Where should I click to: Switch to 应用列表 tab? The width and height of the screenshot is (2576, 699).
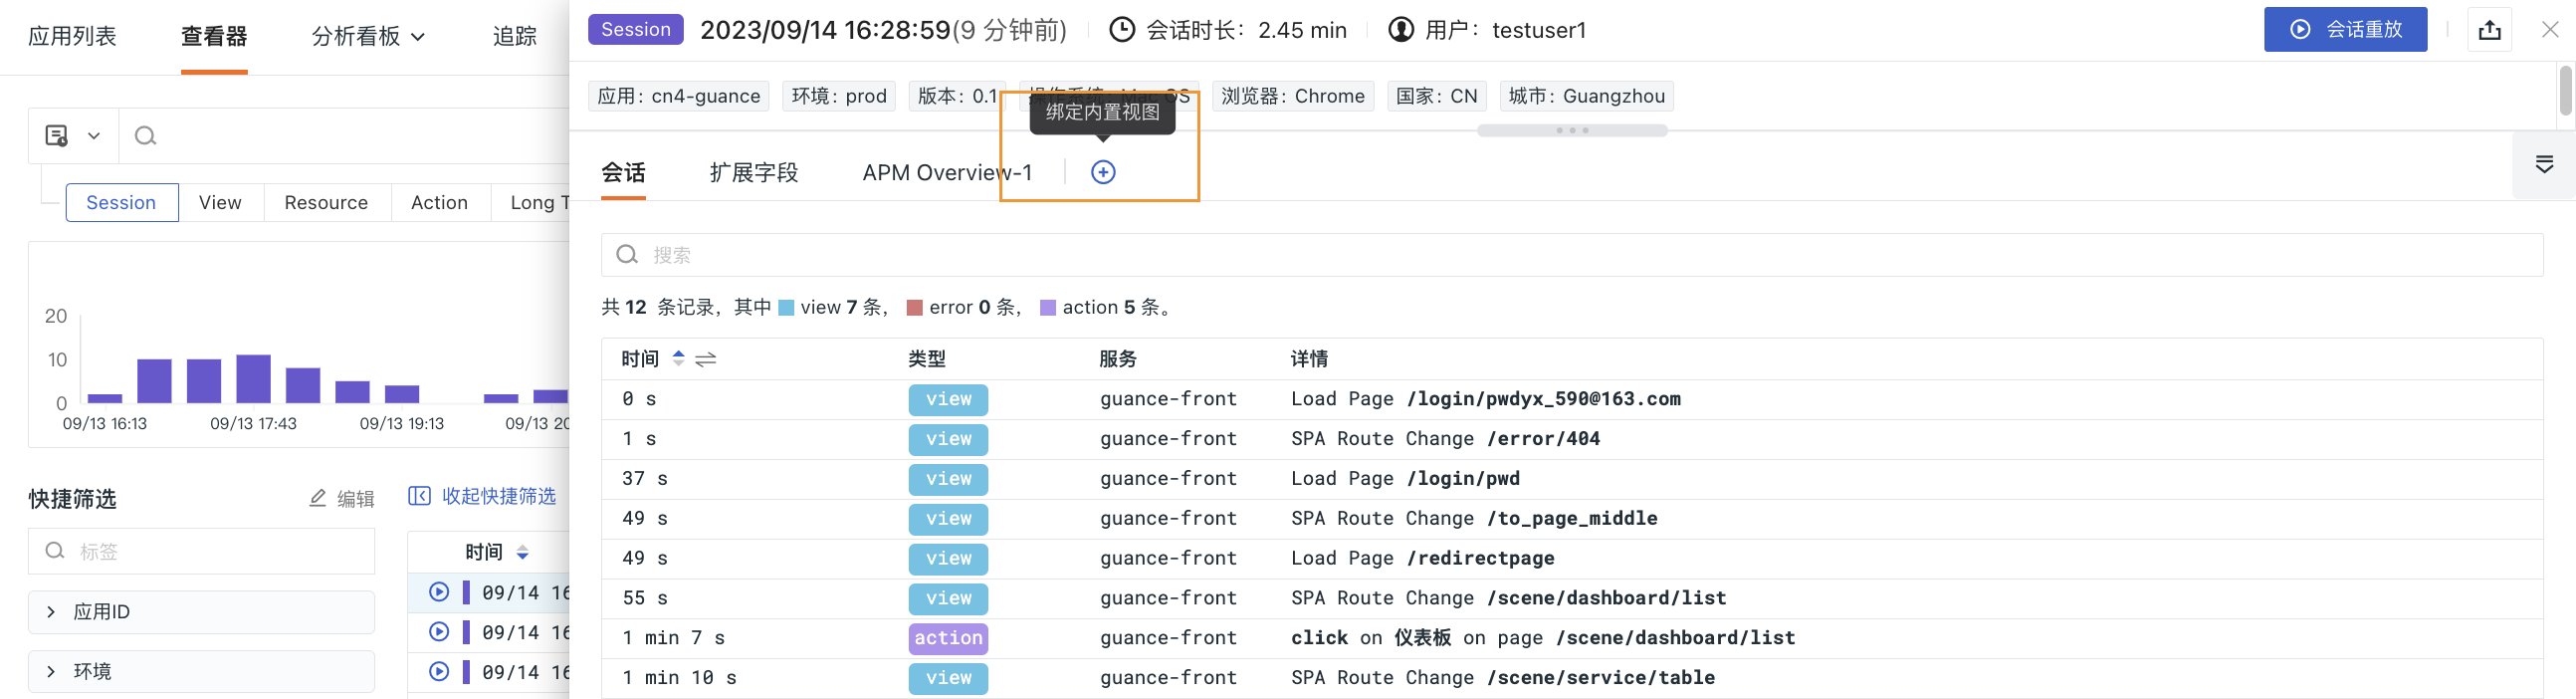click(72, 37)
